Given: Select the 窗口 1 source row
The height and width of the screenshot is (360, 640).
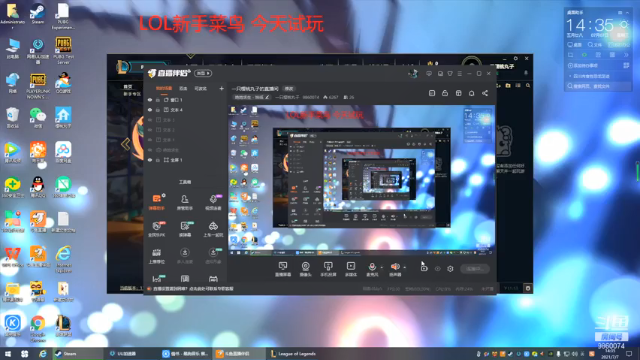Looking at the screenshot, I should (186, 100).
